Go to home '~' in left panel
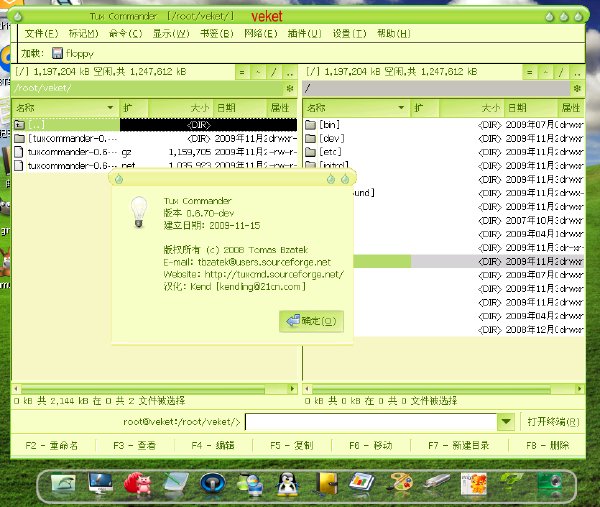 coord(258,72)
